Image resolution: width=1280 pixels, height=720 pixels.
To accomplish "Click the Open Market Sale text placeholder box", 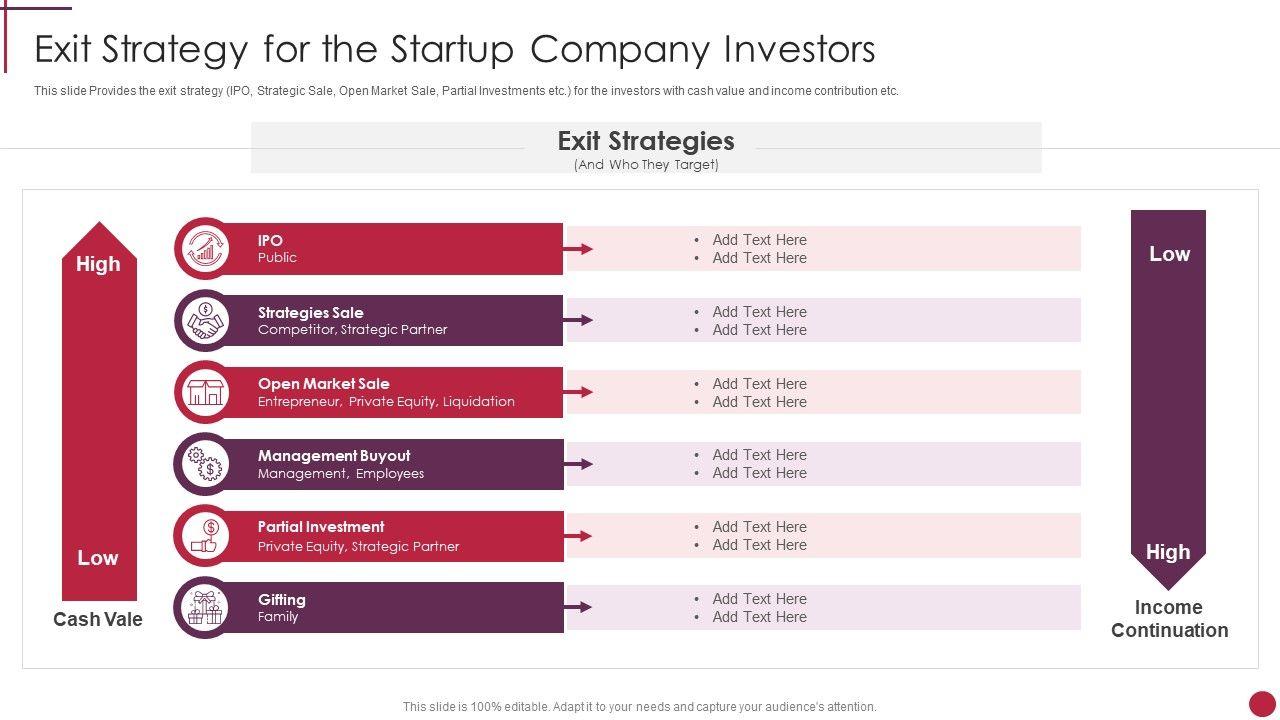I will [824, 392].
